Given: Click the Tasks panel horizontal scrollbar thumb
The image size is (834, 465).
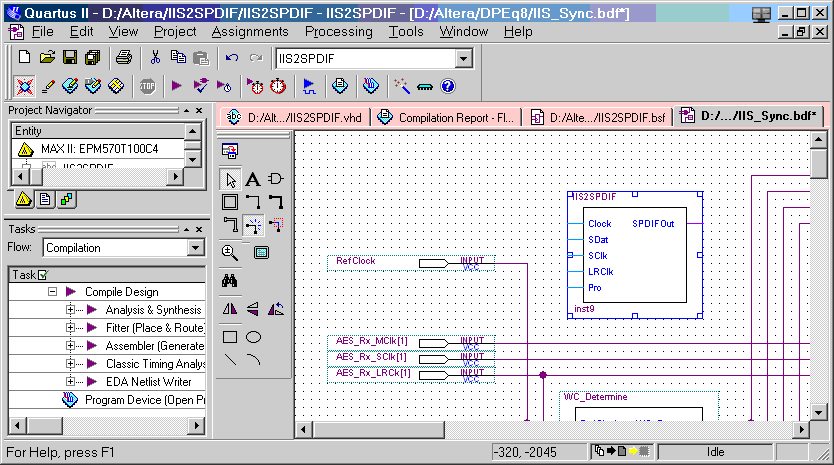Looking at the screenshot, I should [45, 425].
